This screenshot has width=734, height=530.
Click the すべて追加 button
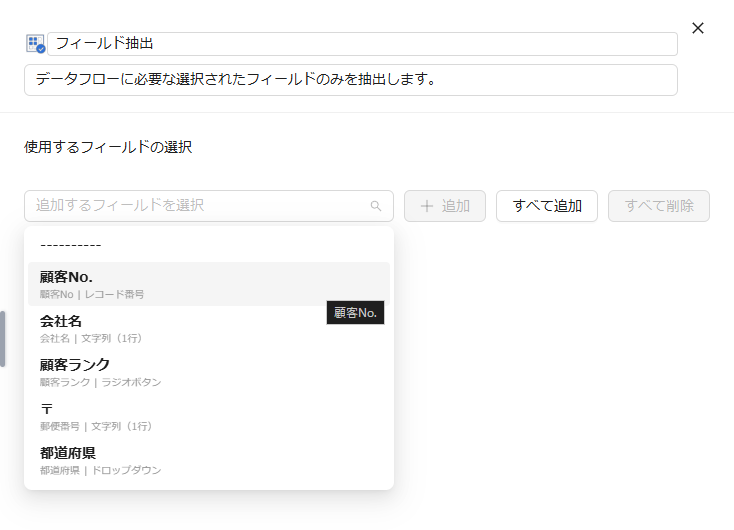[x=547, y=206]
